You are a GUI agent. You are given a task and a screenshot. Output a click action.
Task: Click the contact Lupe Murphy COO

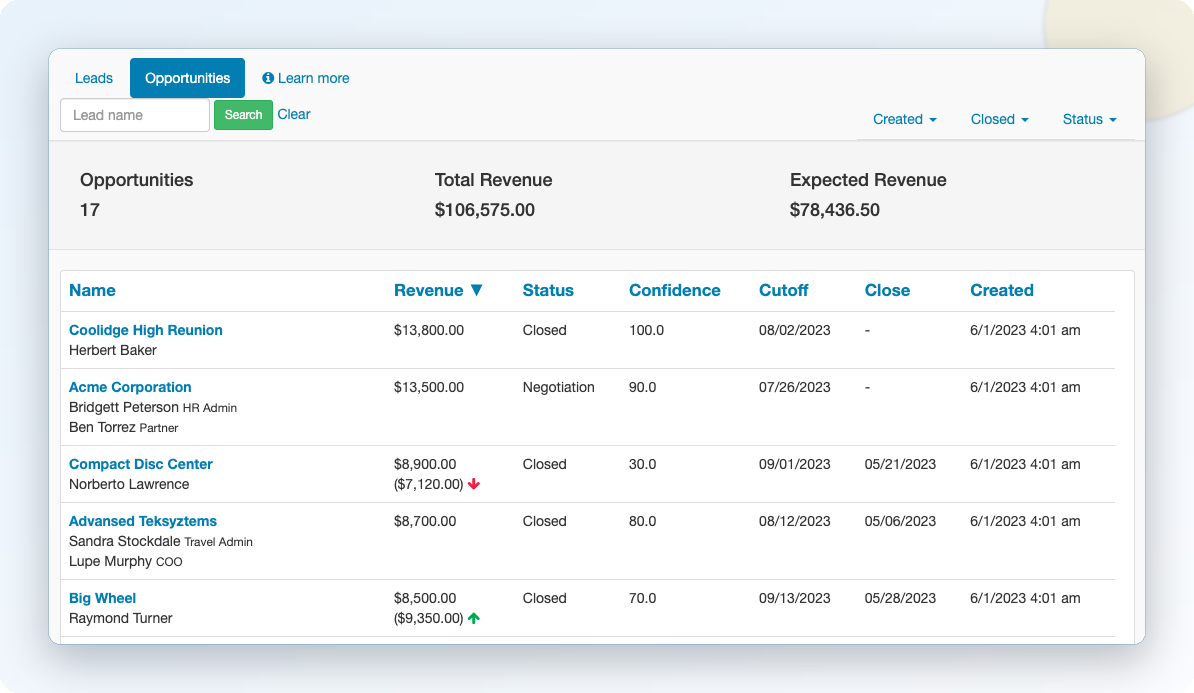pos(126,561)
